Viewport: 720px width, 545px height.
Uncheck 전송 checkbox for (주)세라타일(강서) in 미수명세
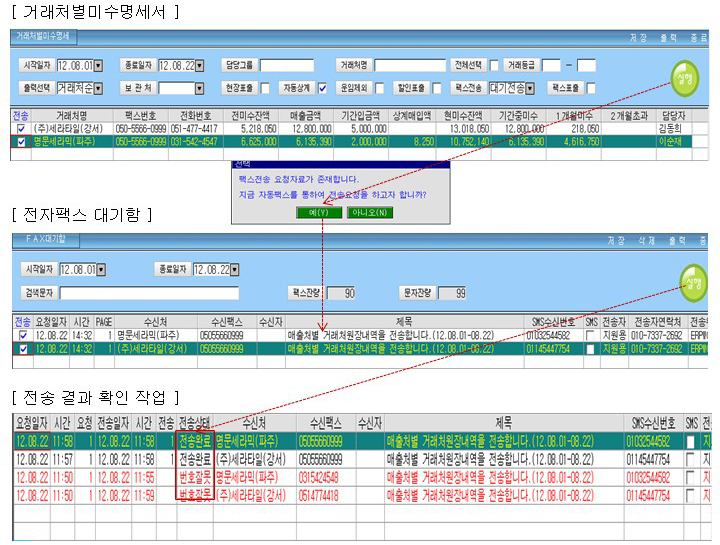[21, 129]
